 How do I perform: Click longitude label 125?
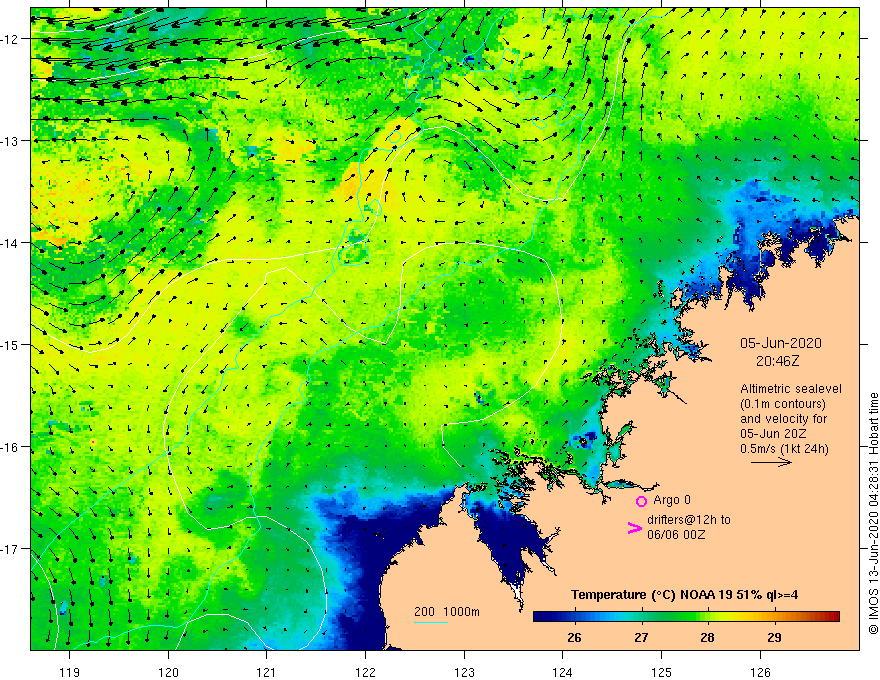(x=662, y=672)
